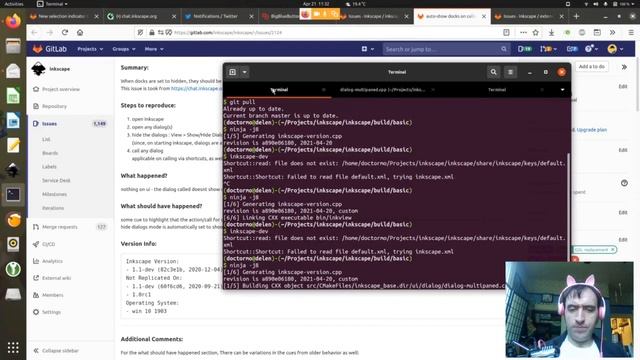The height and width of the screenshot is (360, 640).
Task: Open GitLab issues counter in navbar
Action: coord(524,49)
